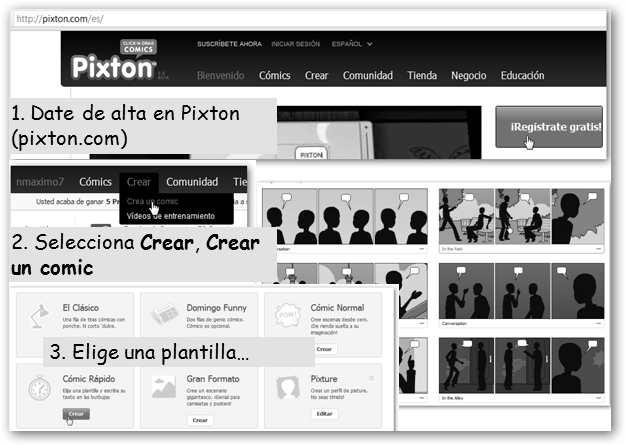Open the SUSCRÍBETE AHORA link

click(x=229, y=44)
